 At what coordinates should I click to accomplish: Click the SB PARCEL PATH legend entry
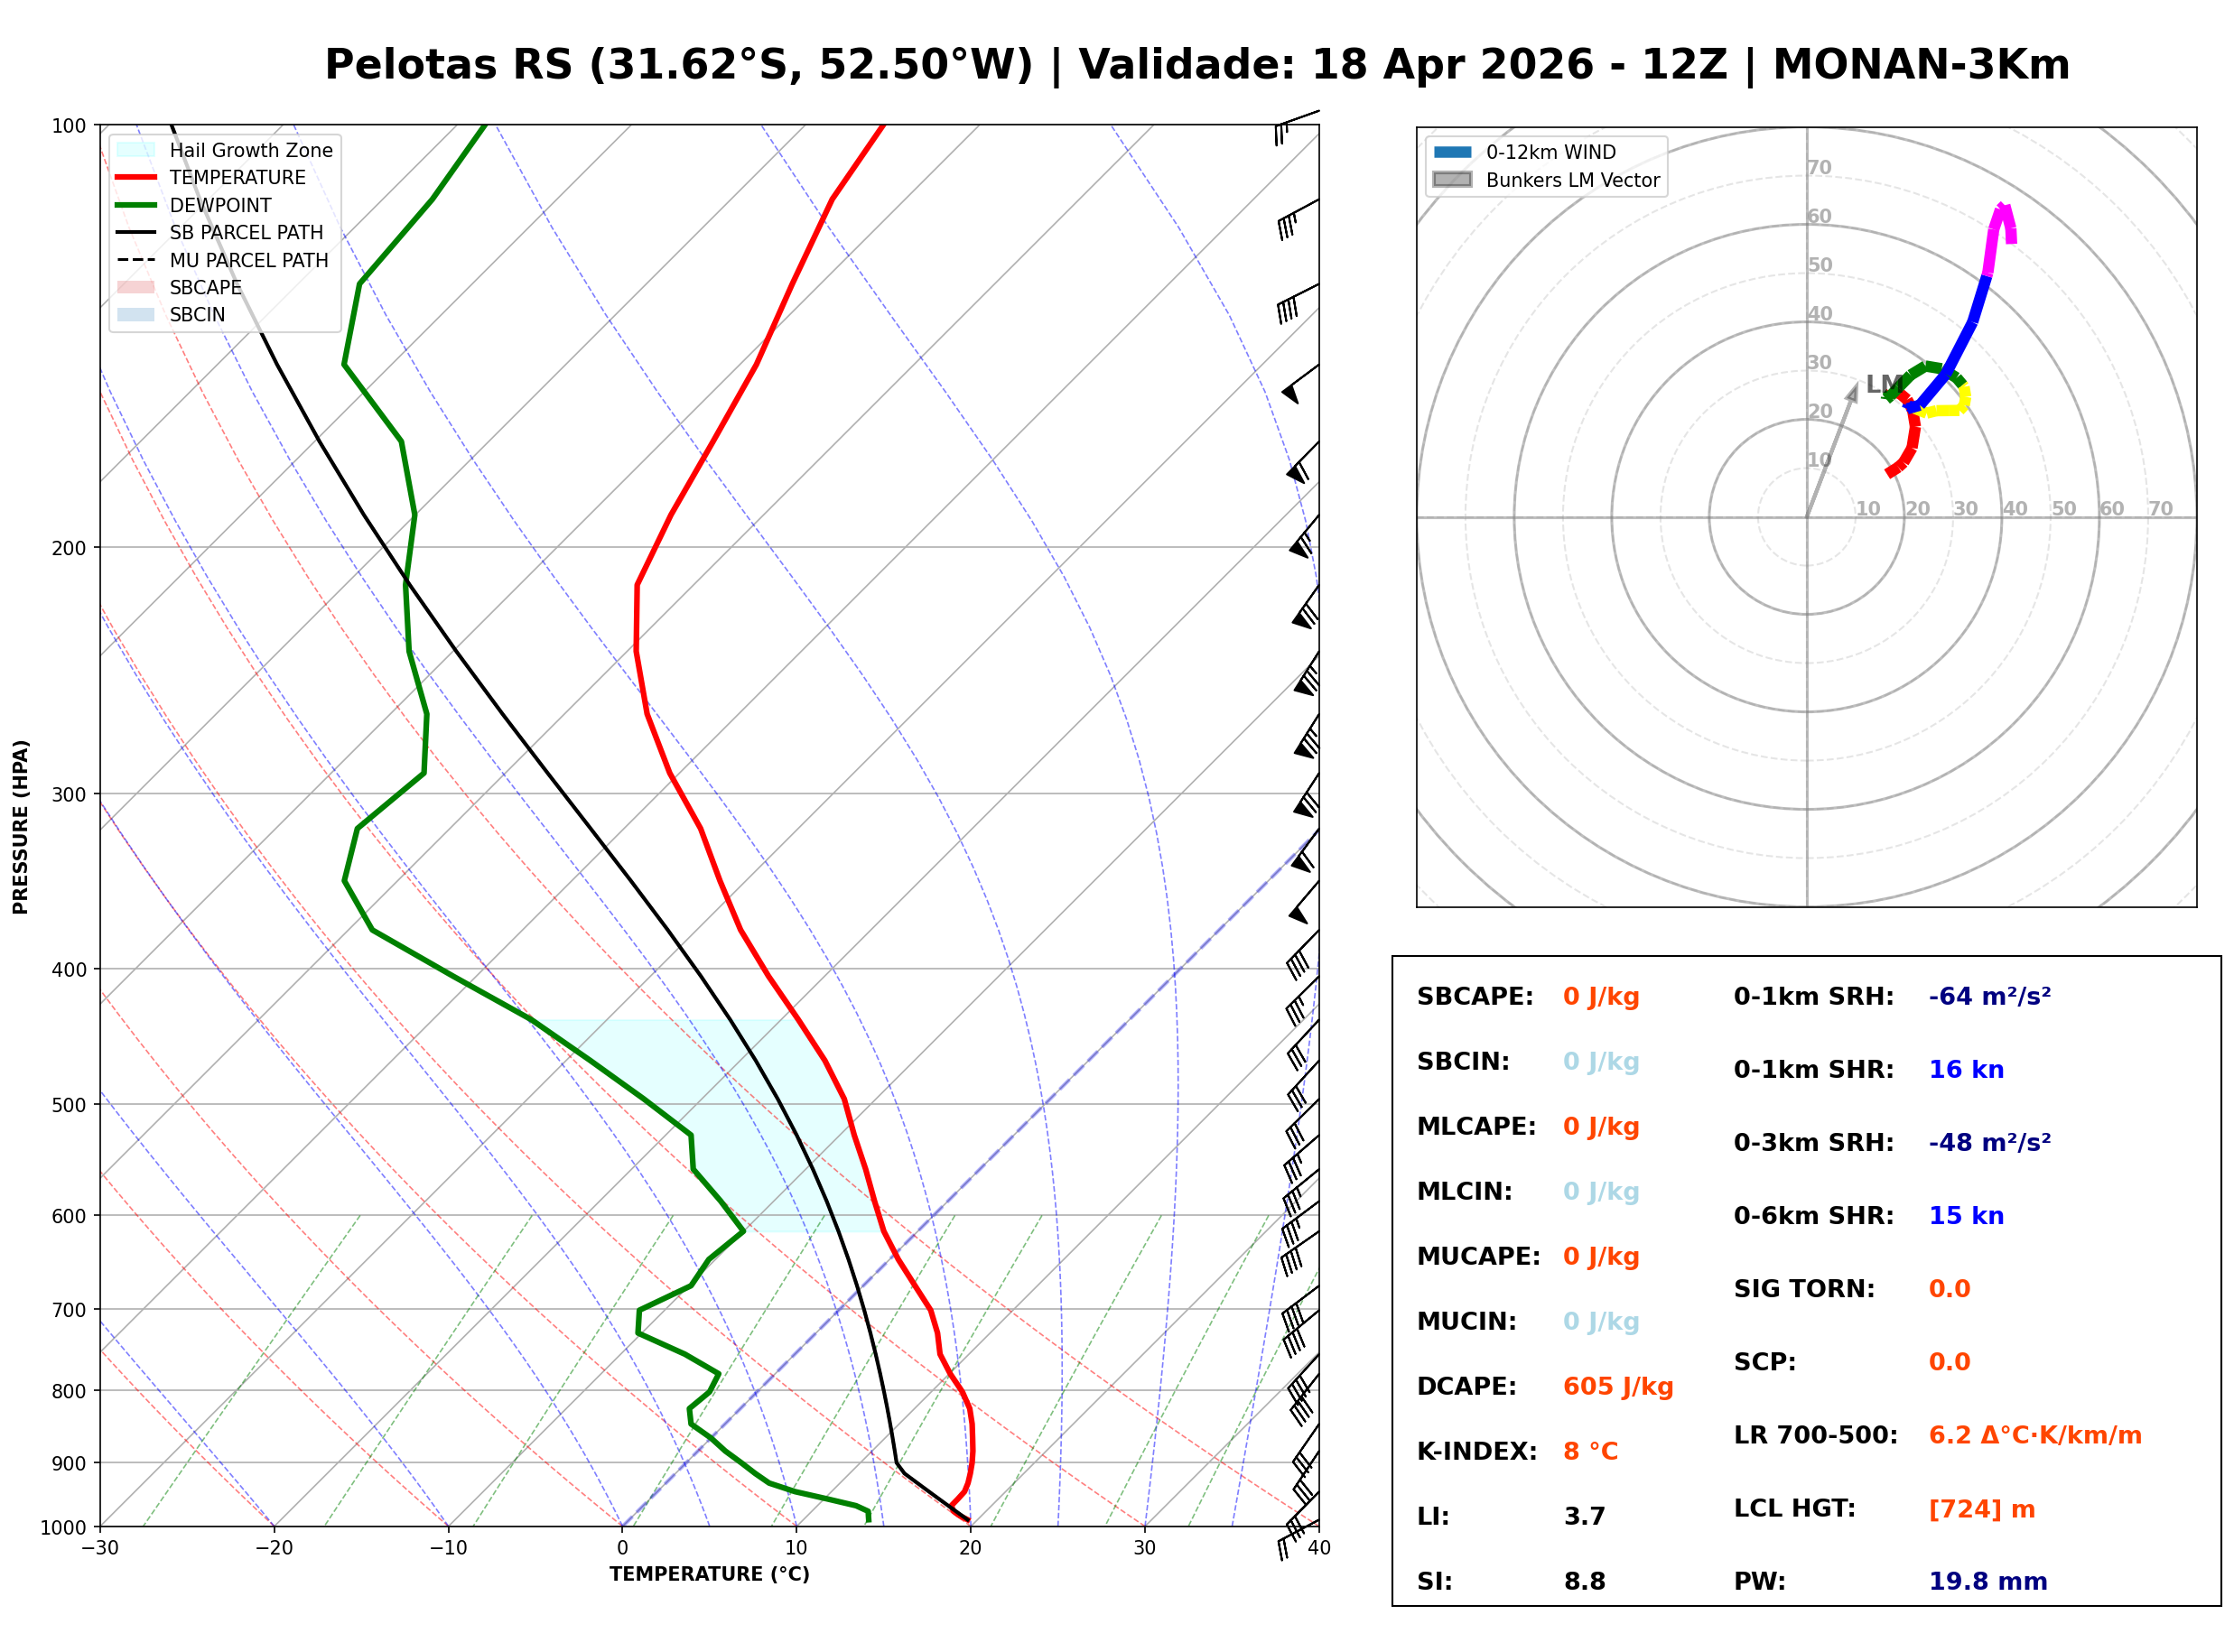pyautogui.click(x=136, y=232)
